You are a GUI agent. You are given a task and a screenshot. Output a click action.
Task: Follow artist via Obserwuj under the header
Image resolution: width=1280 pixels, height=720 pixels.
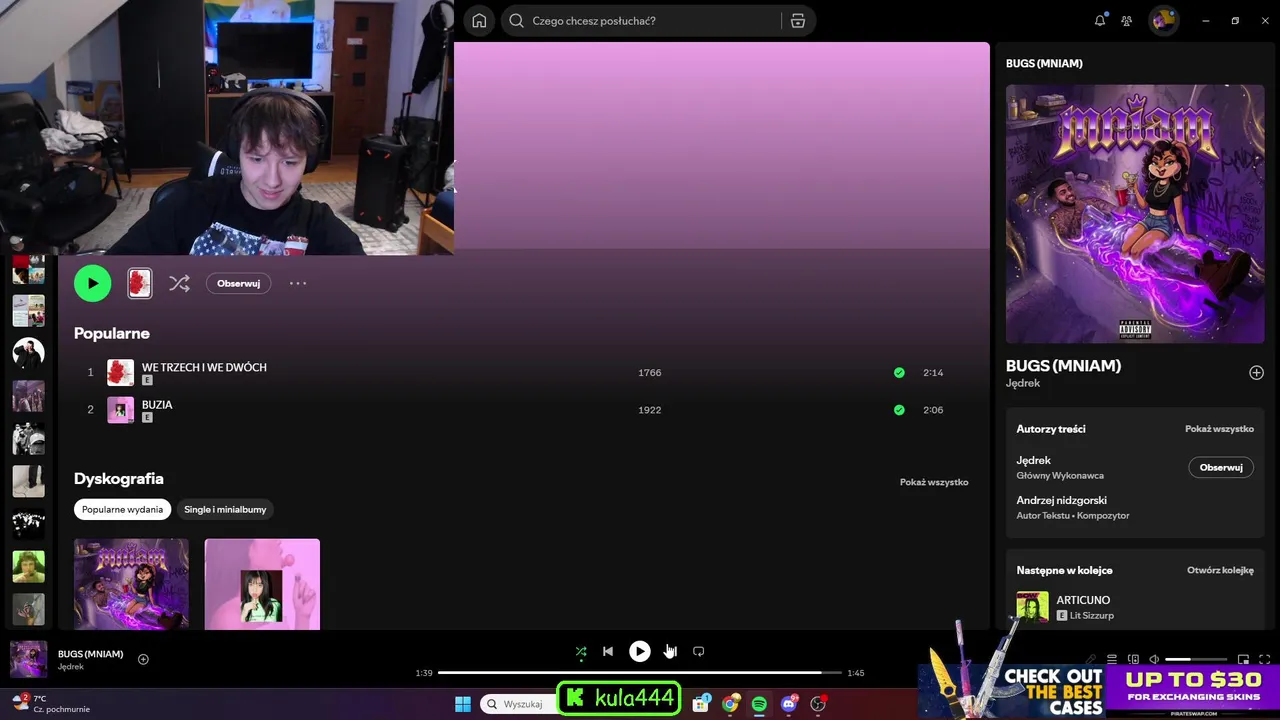[x=238, y=283]
